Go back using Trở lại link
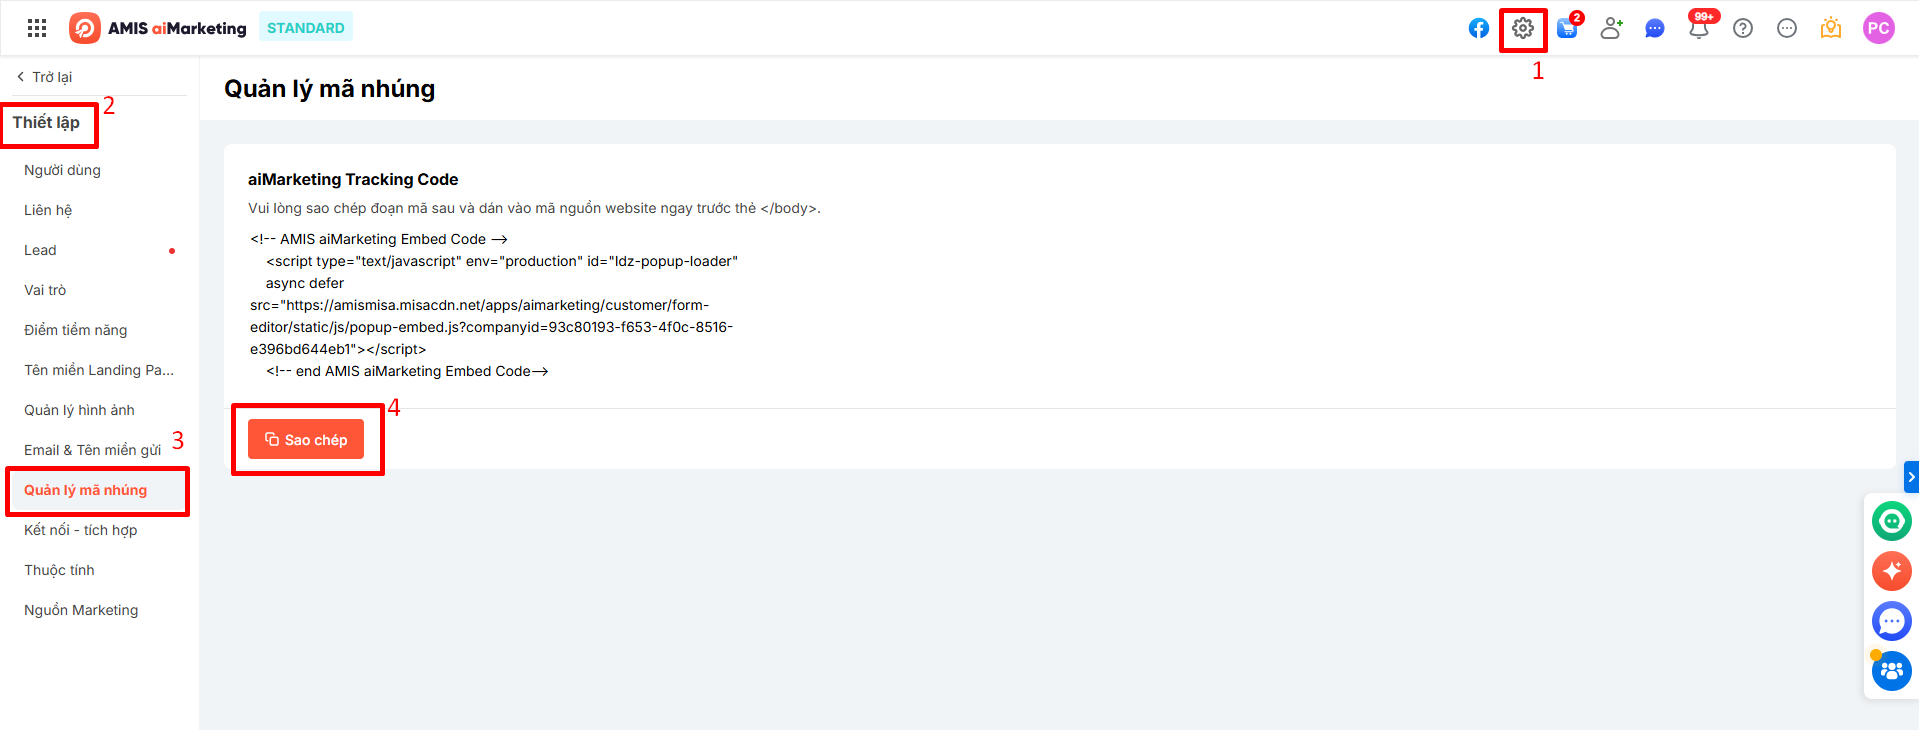 [45, 77]
